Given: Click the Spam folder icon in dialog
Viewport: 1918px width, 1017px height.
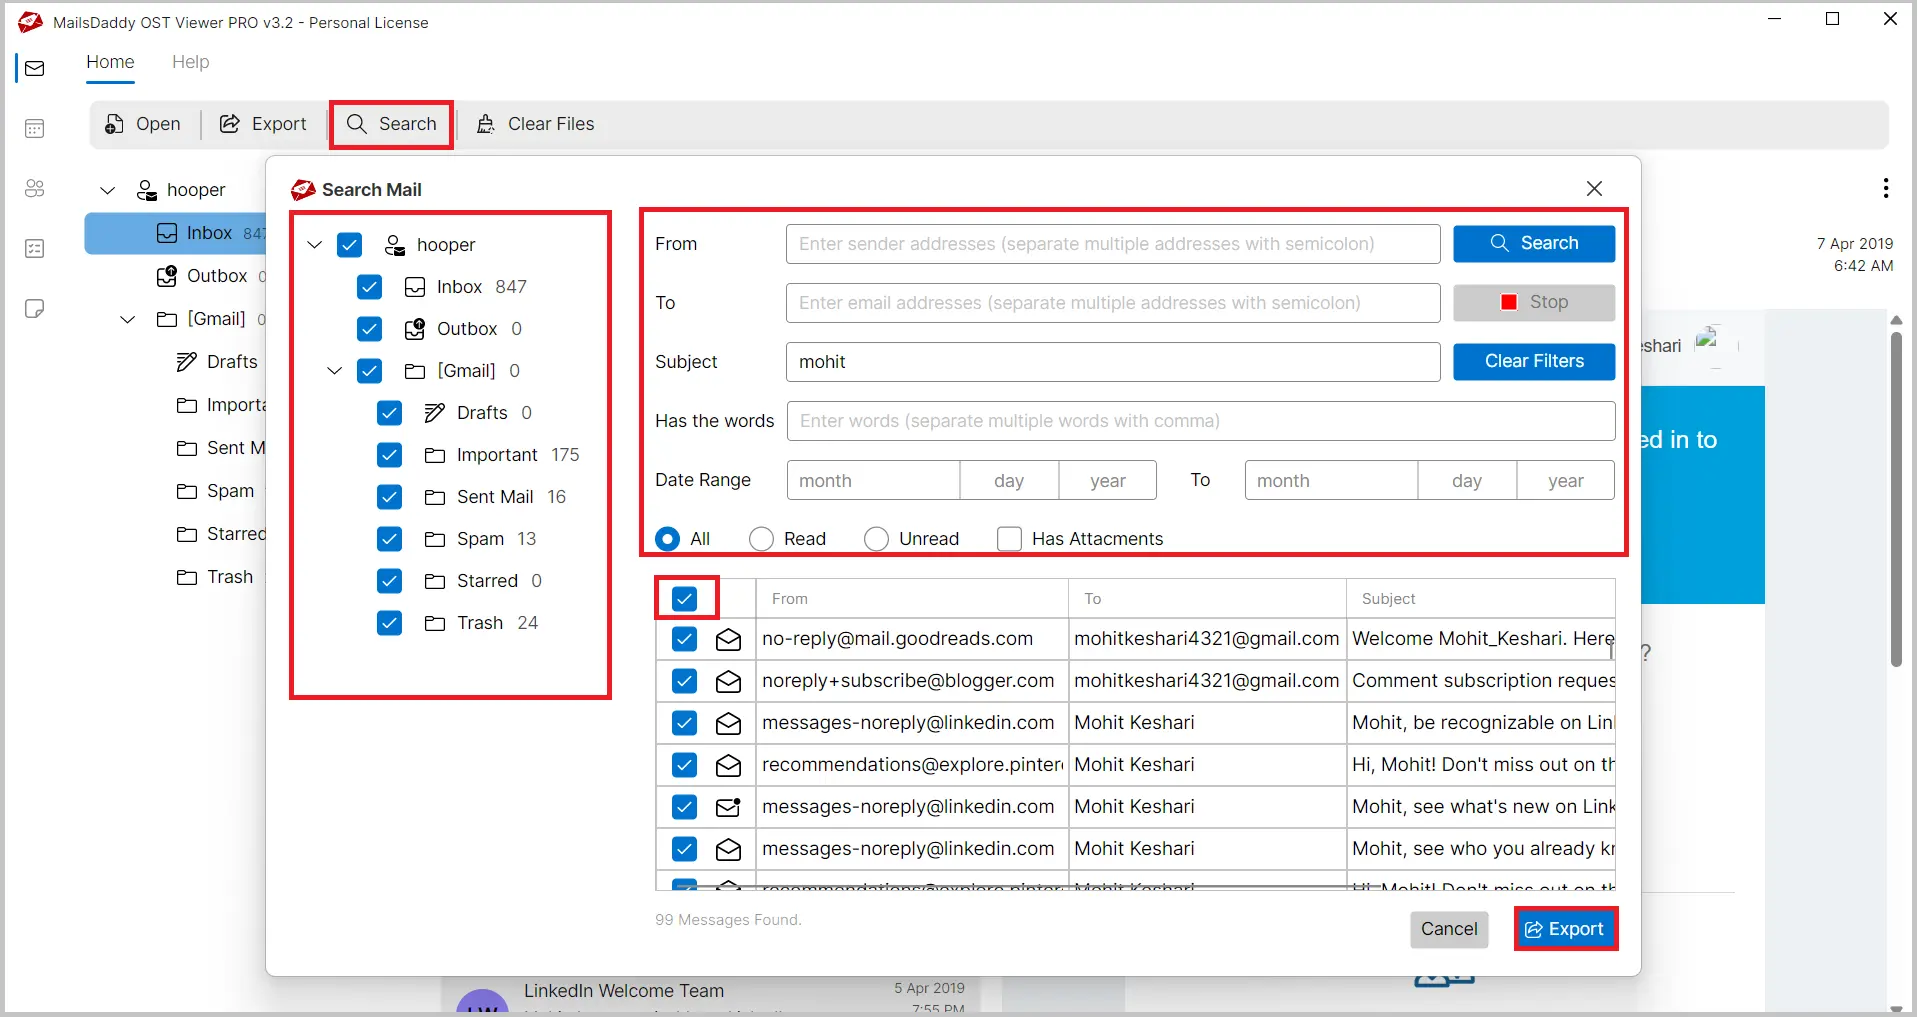Looking at the screenshot, I should pyautogui.click(x=435, y=539).
